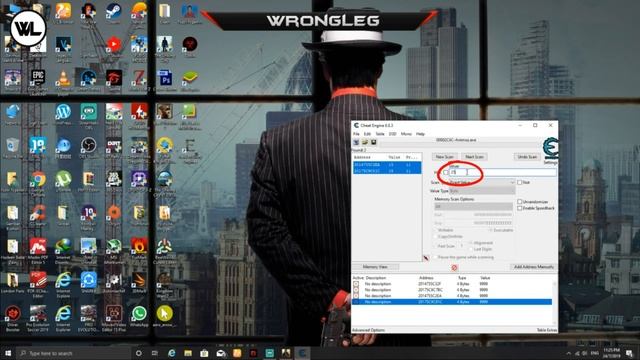Click the Memory View button
The width and height of the screenshot is (640, 360).
375,267
